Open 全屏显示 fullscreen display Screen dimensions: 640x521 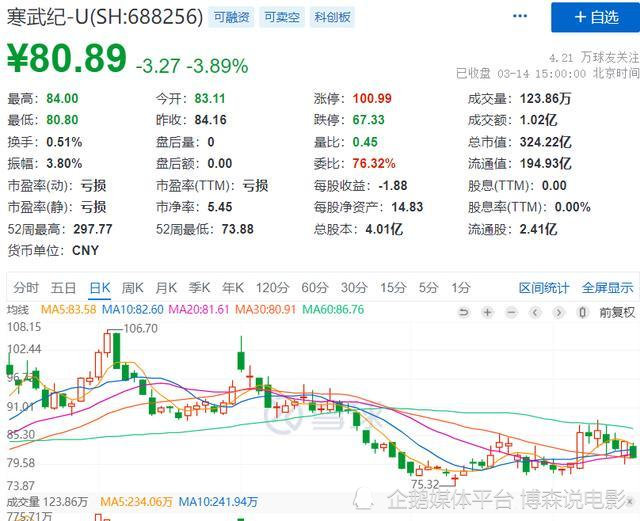(x=607, y=287)
